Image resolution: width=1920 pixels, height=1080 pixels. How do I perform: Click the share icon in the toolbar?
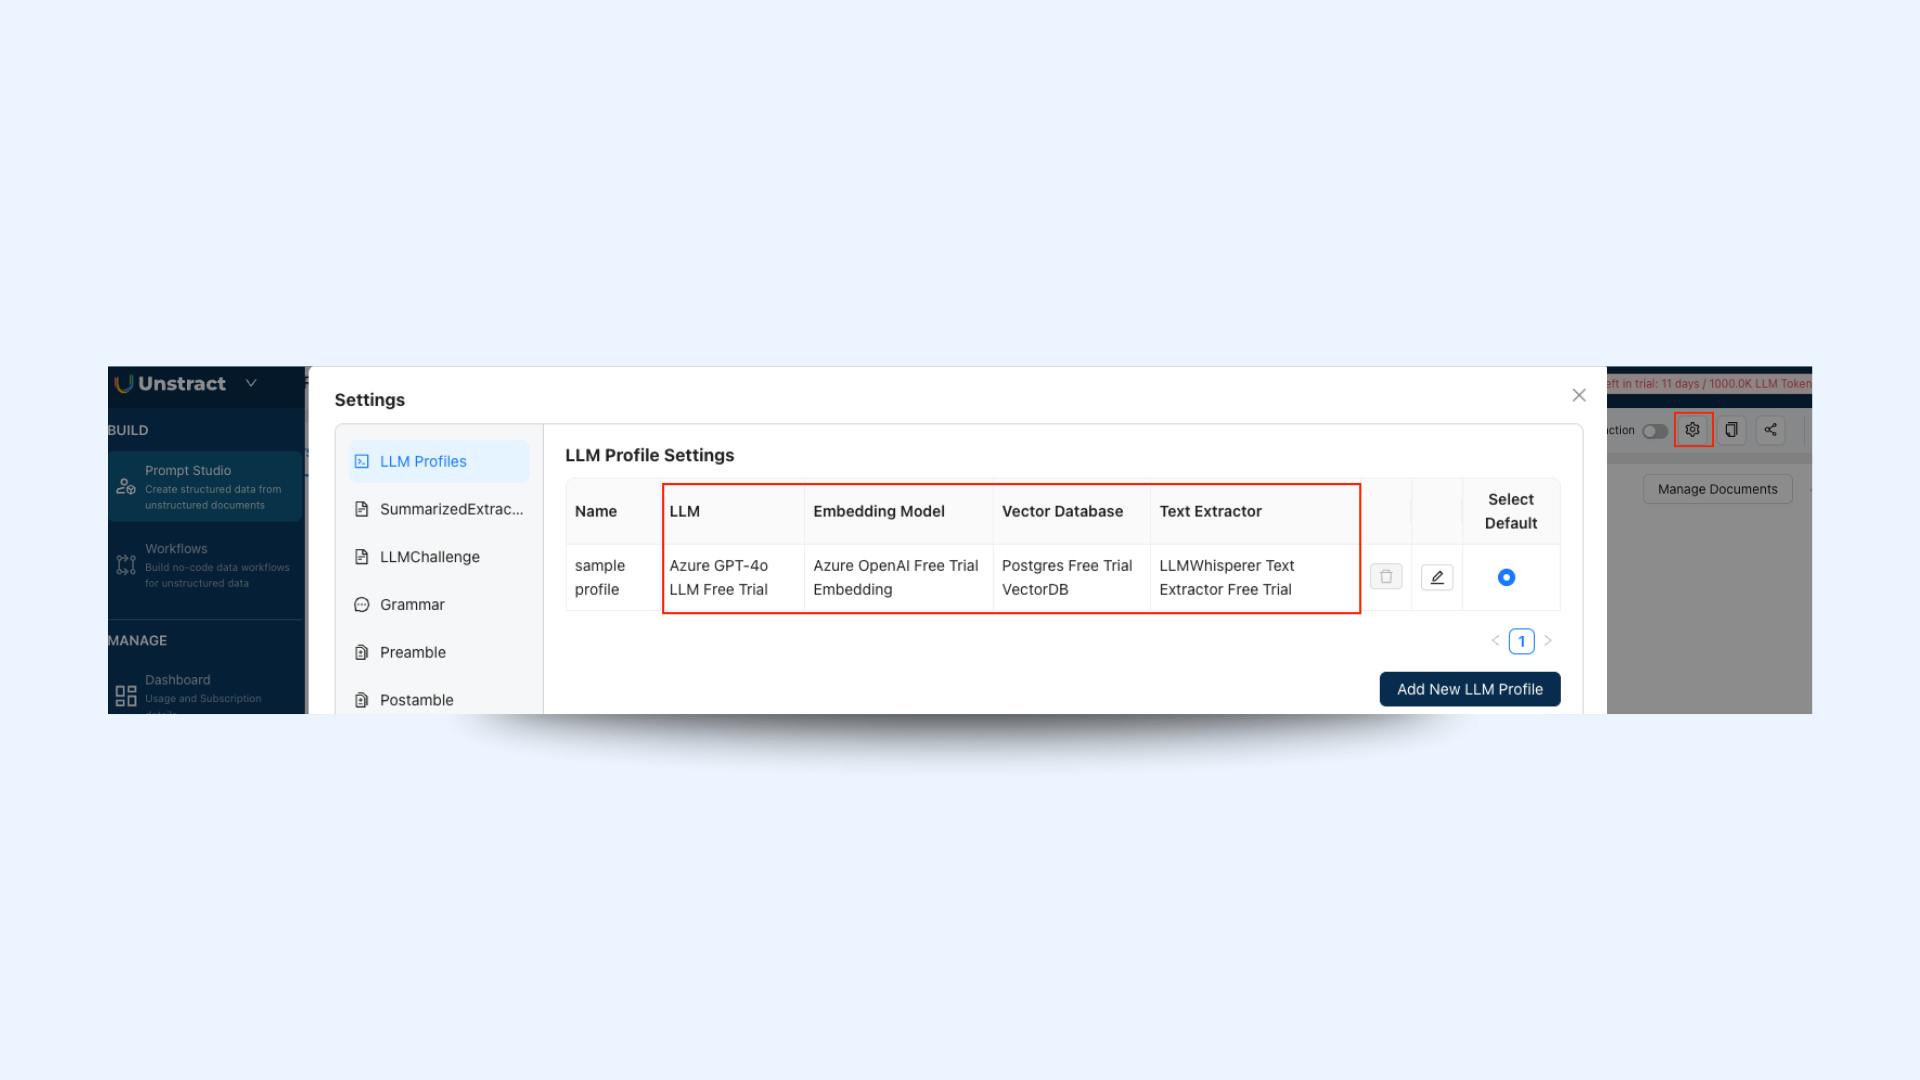coord(1770,430)
